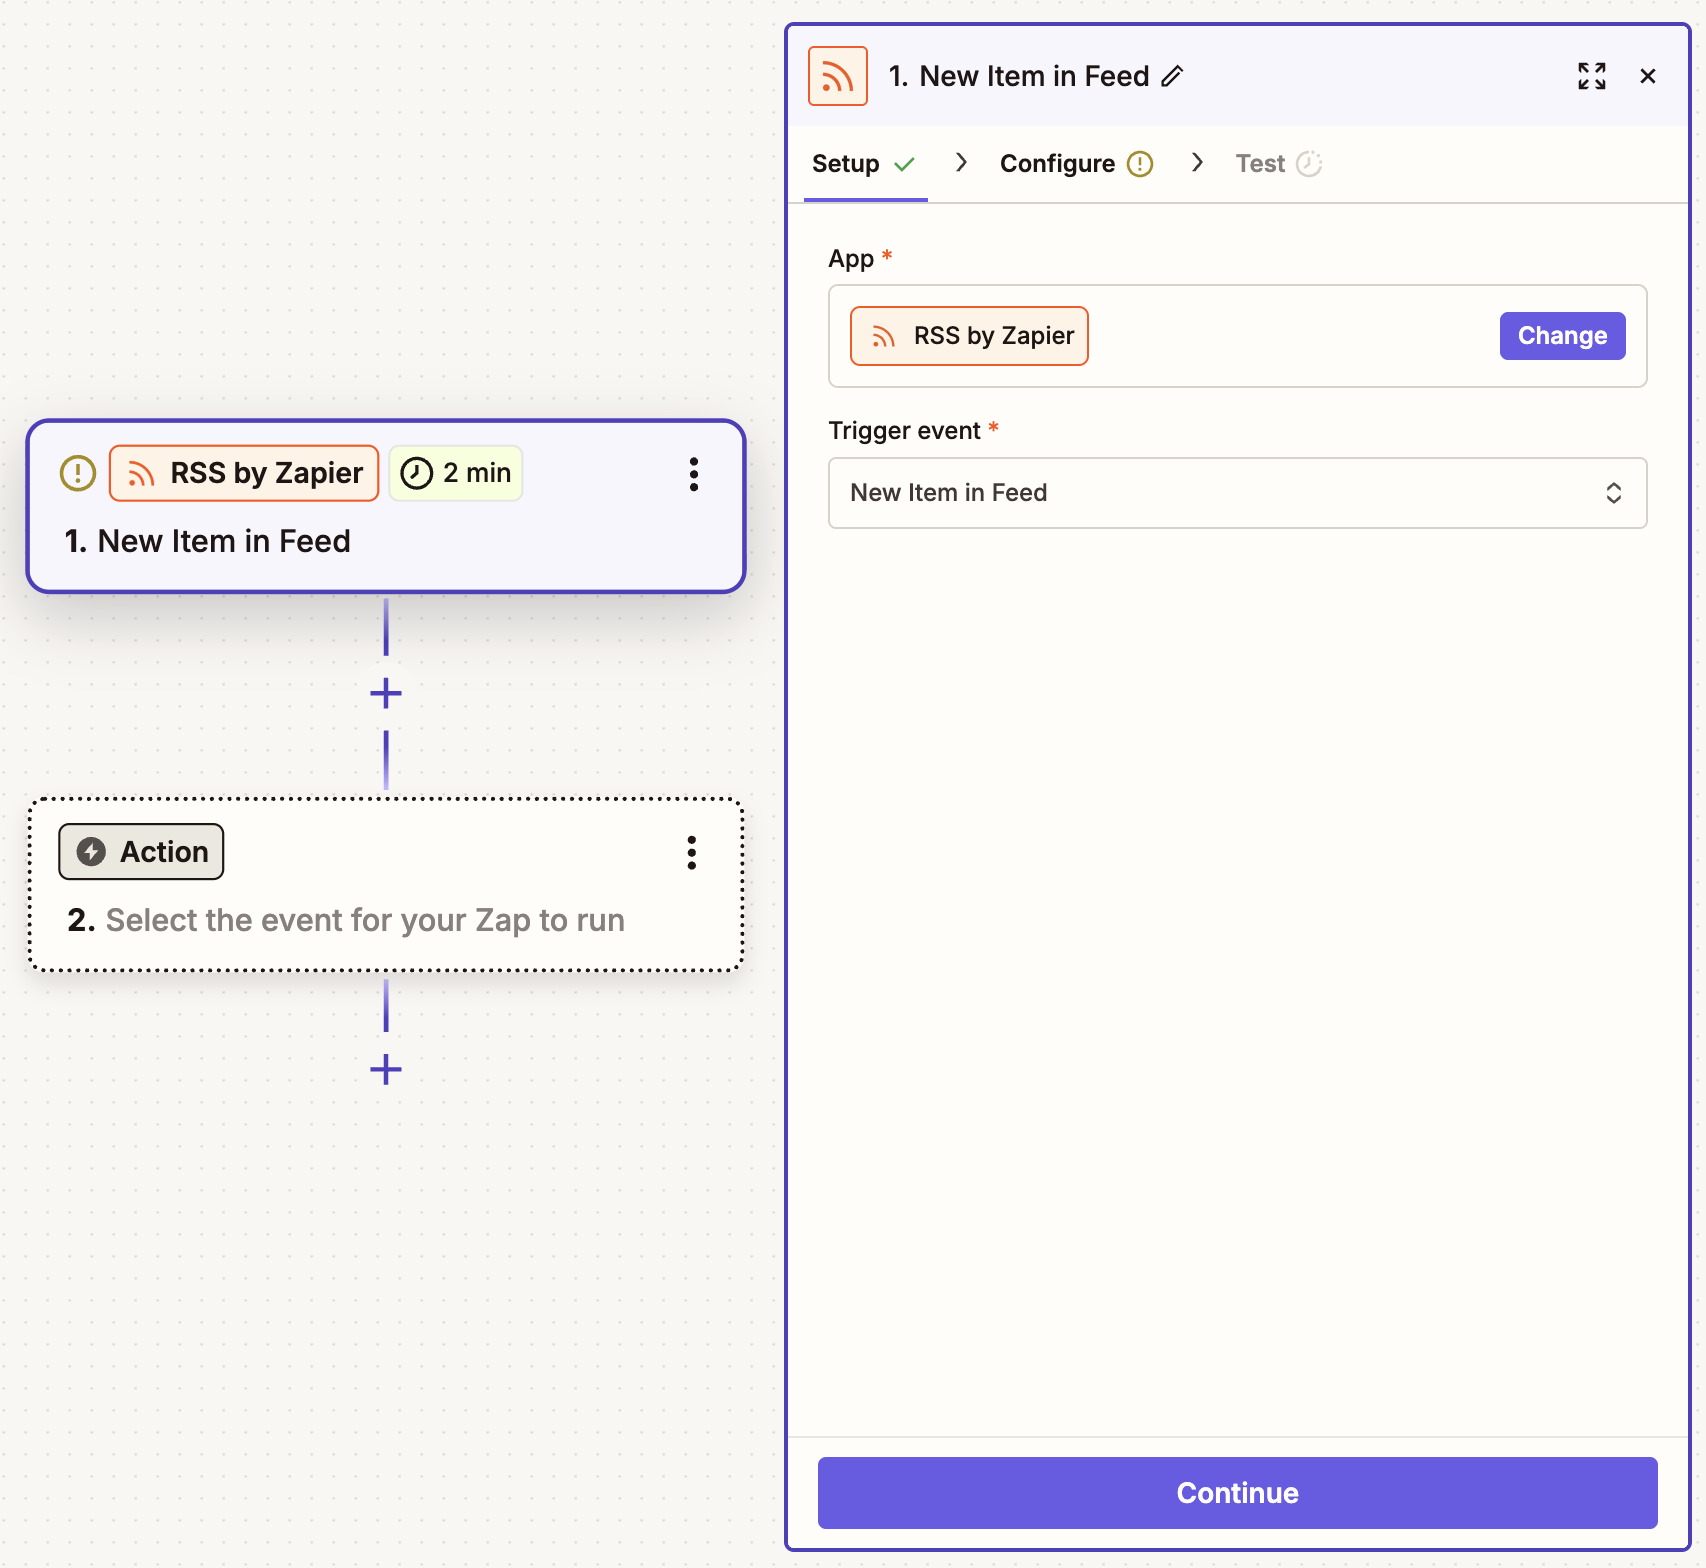Select the RSS by Zapier chip in the App field
Screen dimensions: 1706x1568
coord(967,335)
